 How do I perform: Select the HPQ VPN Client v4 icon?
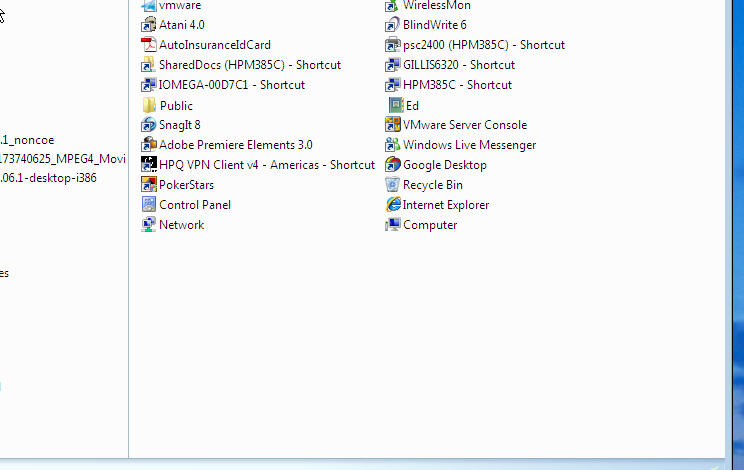[x=149, y=165]
